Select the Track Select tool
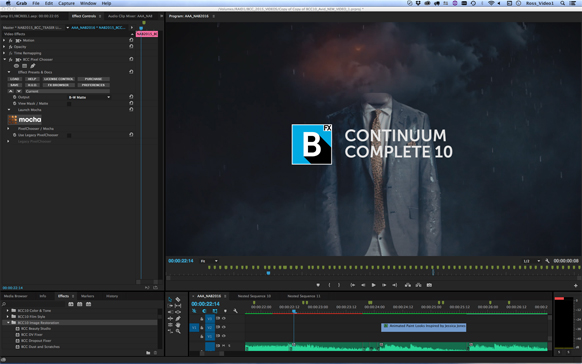Image resolution: width=582 pixels, height=364 pixels. point(170,306)
